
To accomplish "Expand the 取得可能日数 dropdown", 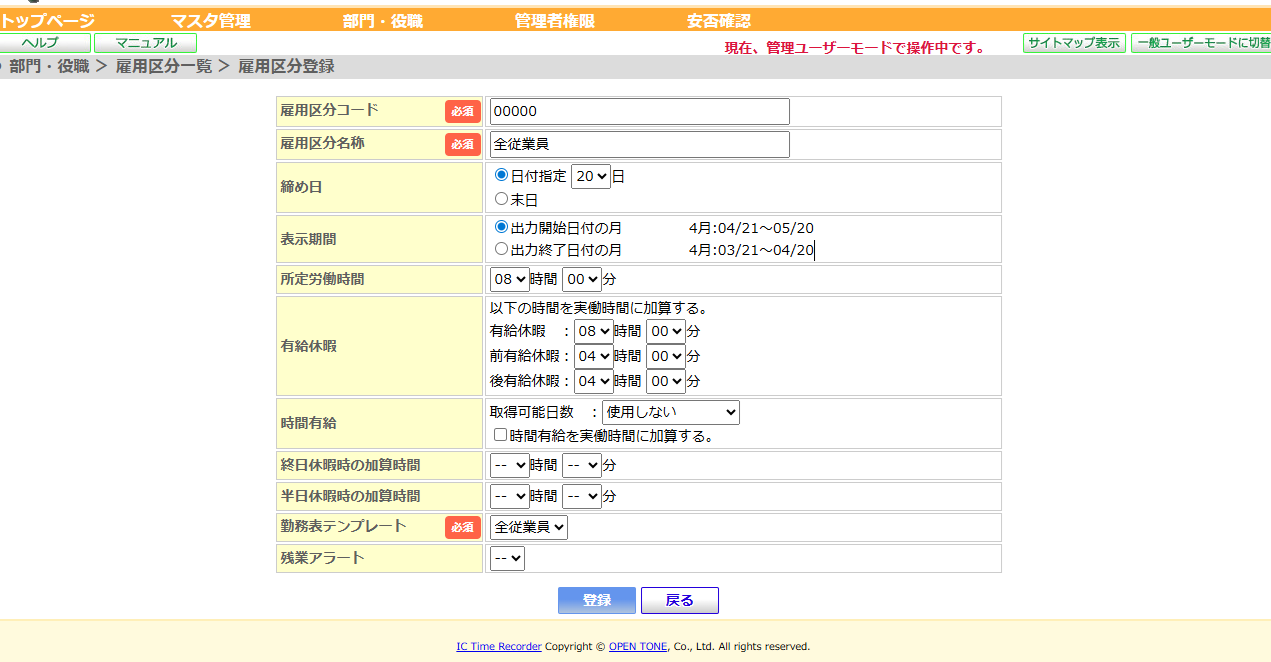I will coord(670,411).
